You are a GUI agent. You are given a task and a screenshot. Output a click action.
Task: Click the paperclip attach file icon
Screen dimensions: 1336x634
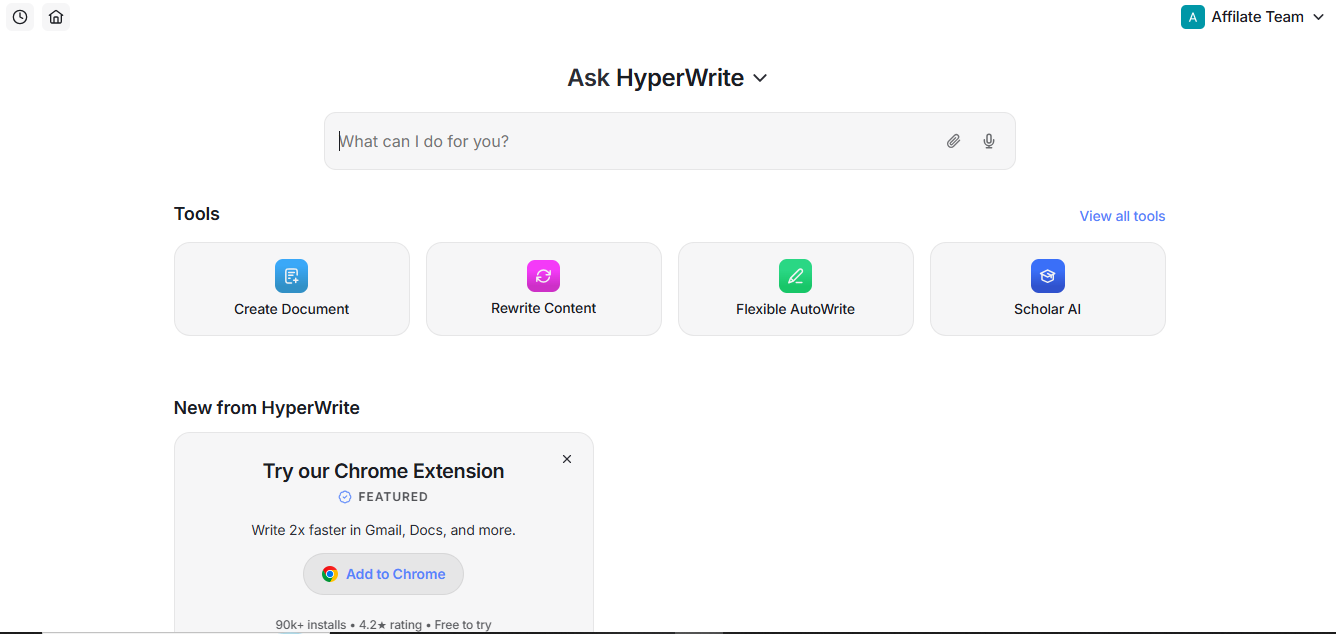point(954,141)
